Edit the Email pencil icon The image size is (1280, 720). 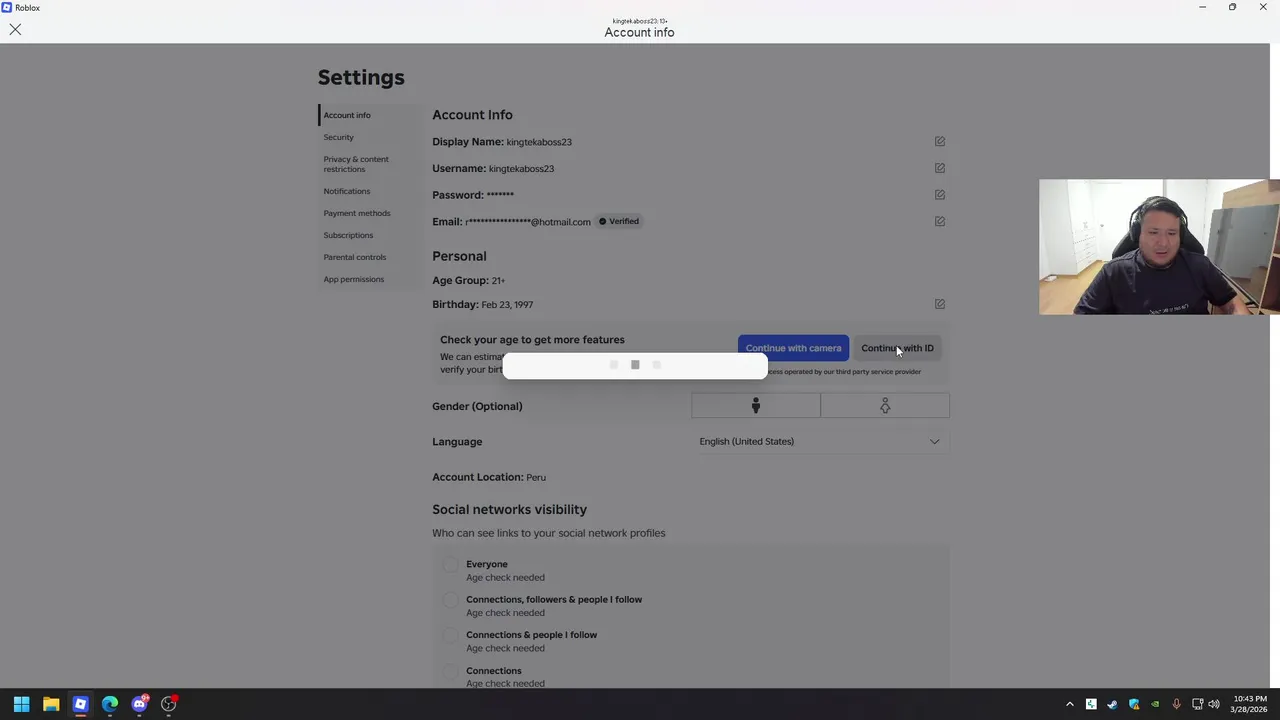click(x=939, y=221)
